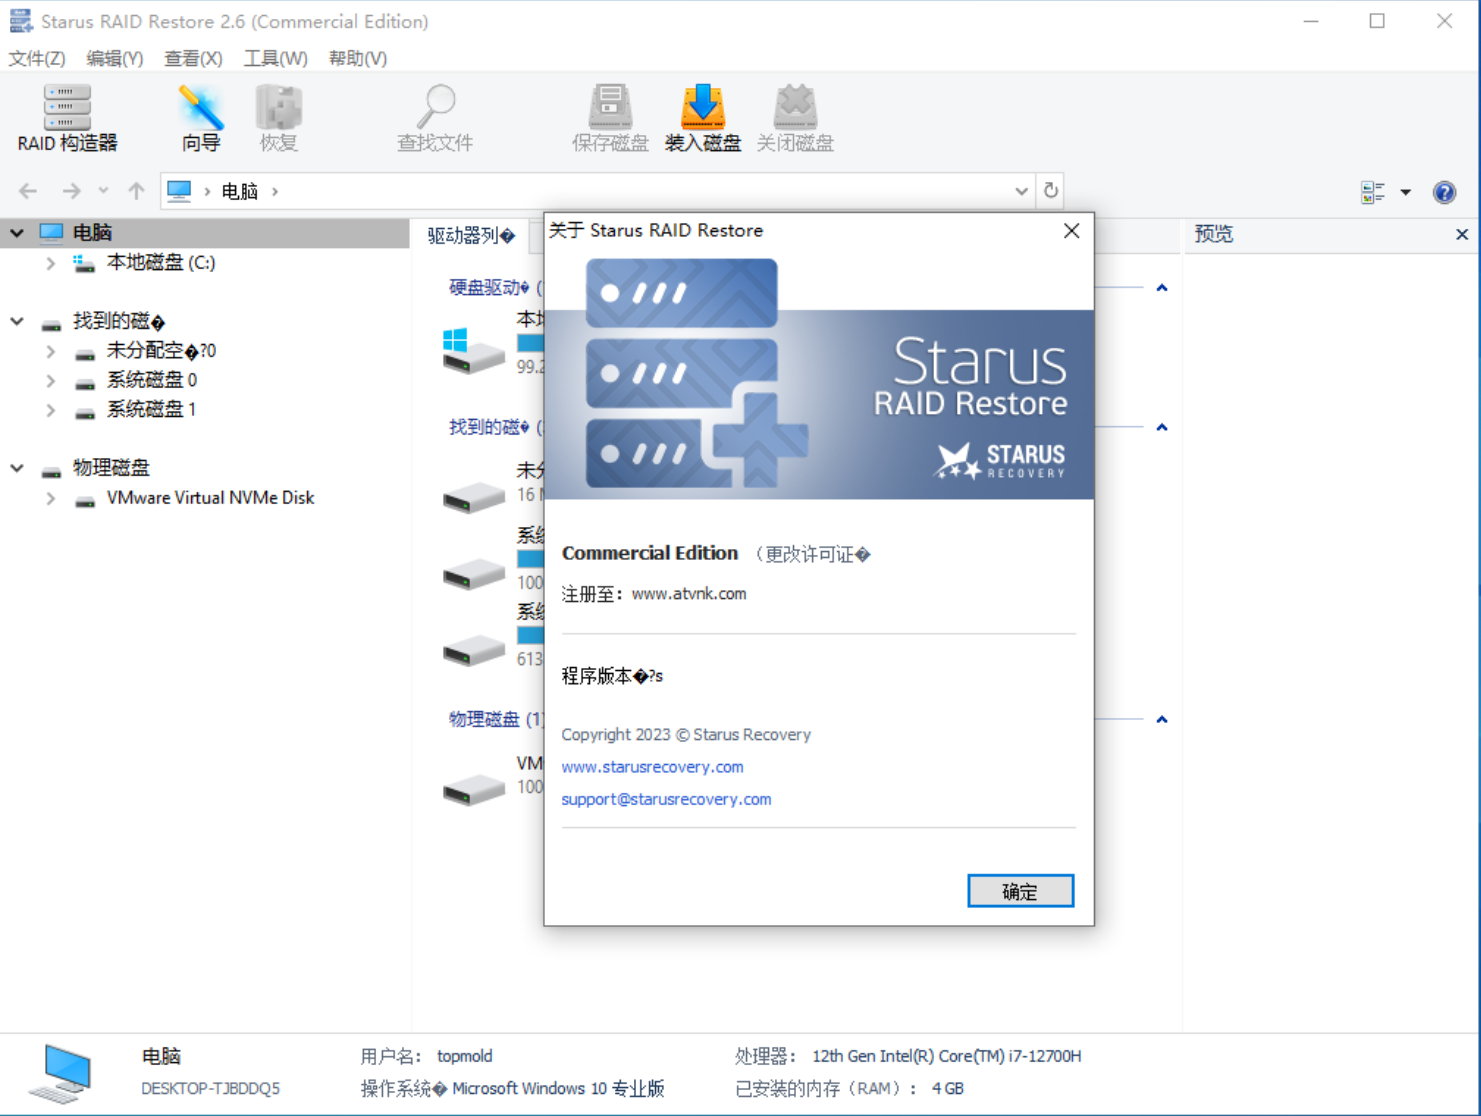Collapse the 找到的磁盘 tree group
Image resolution: width=1481 pixels, height=1116 pixels.
click(17, 321)
